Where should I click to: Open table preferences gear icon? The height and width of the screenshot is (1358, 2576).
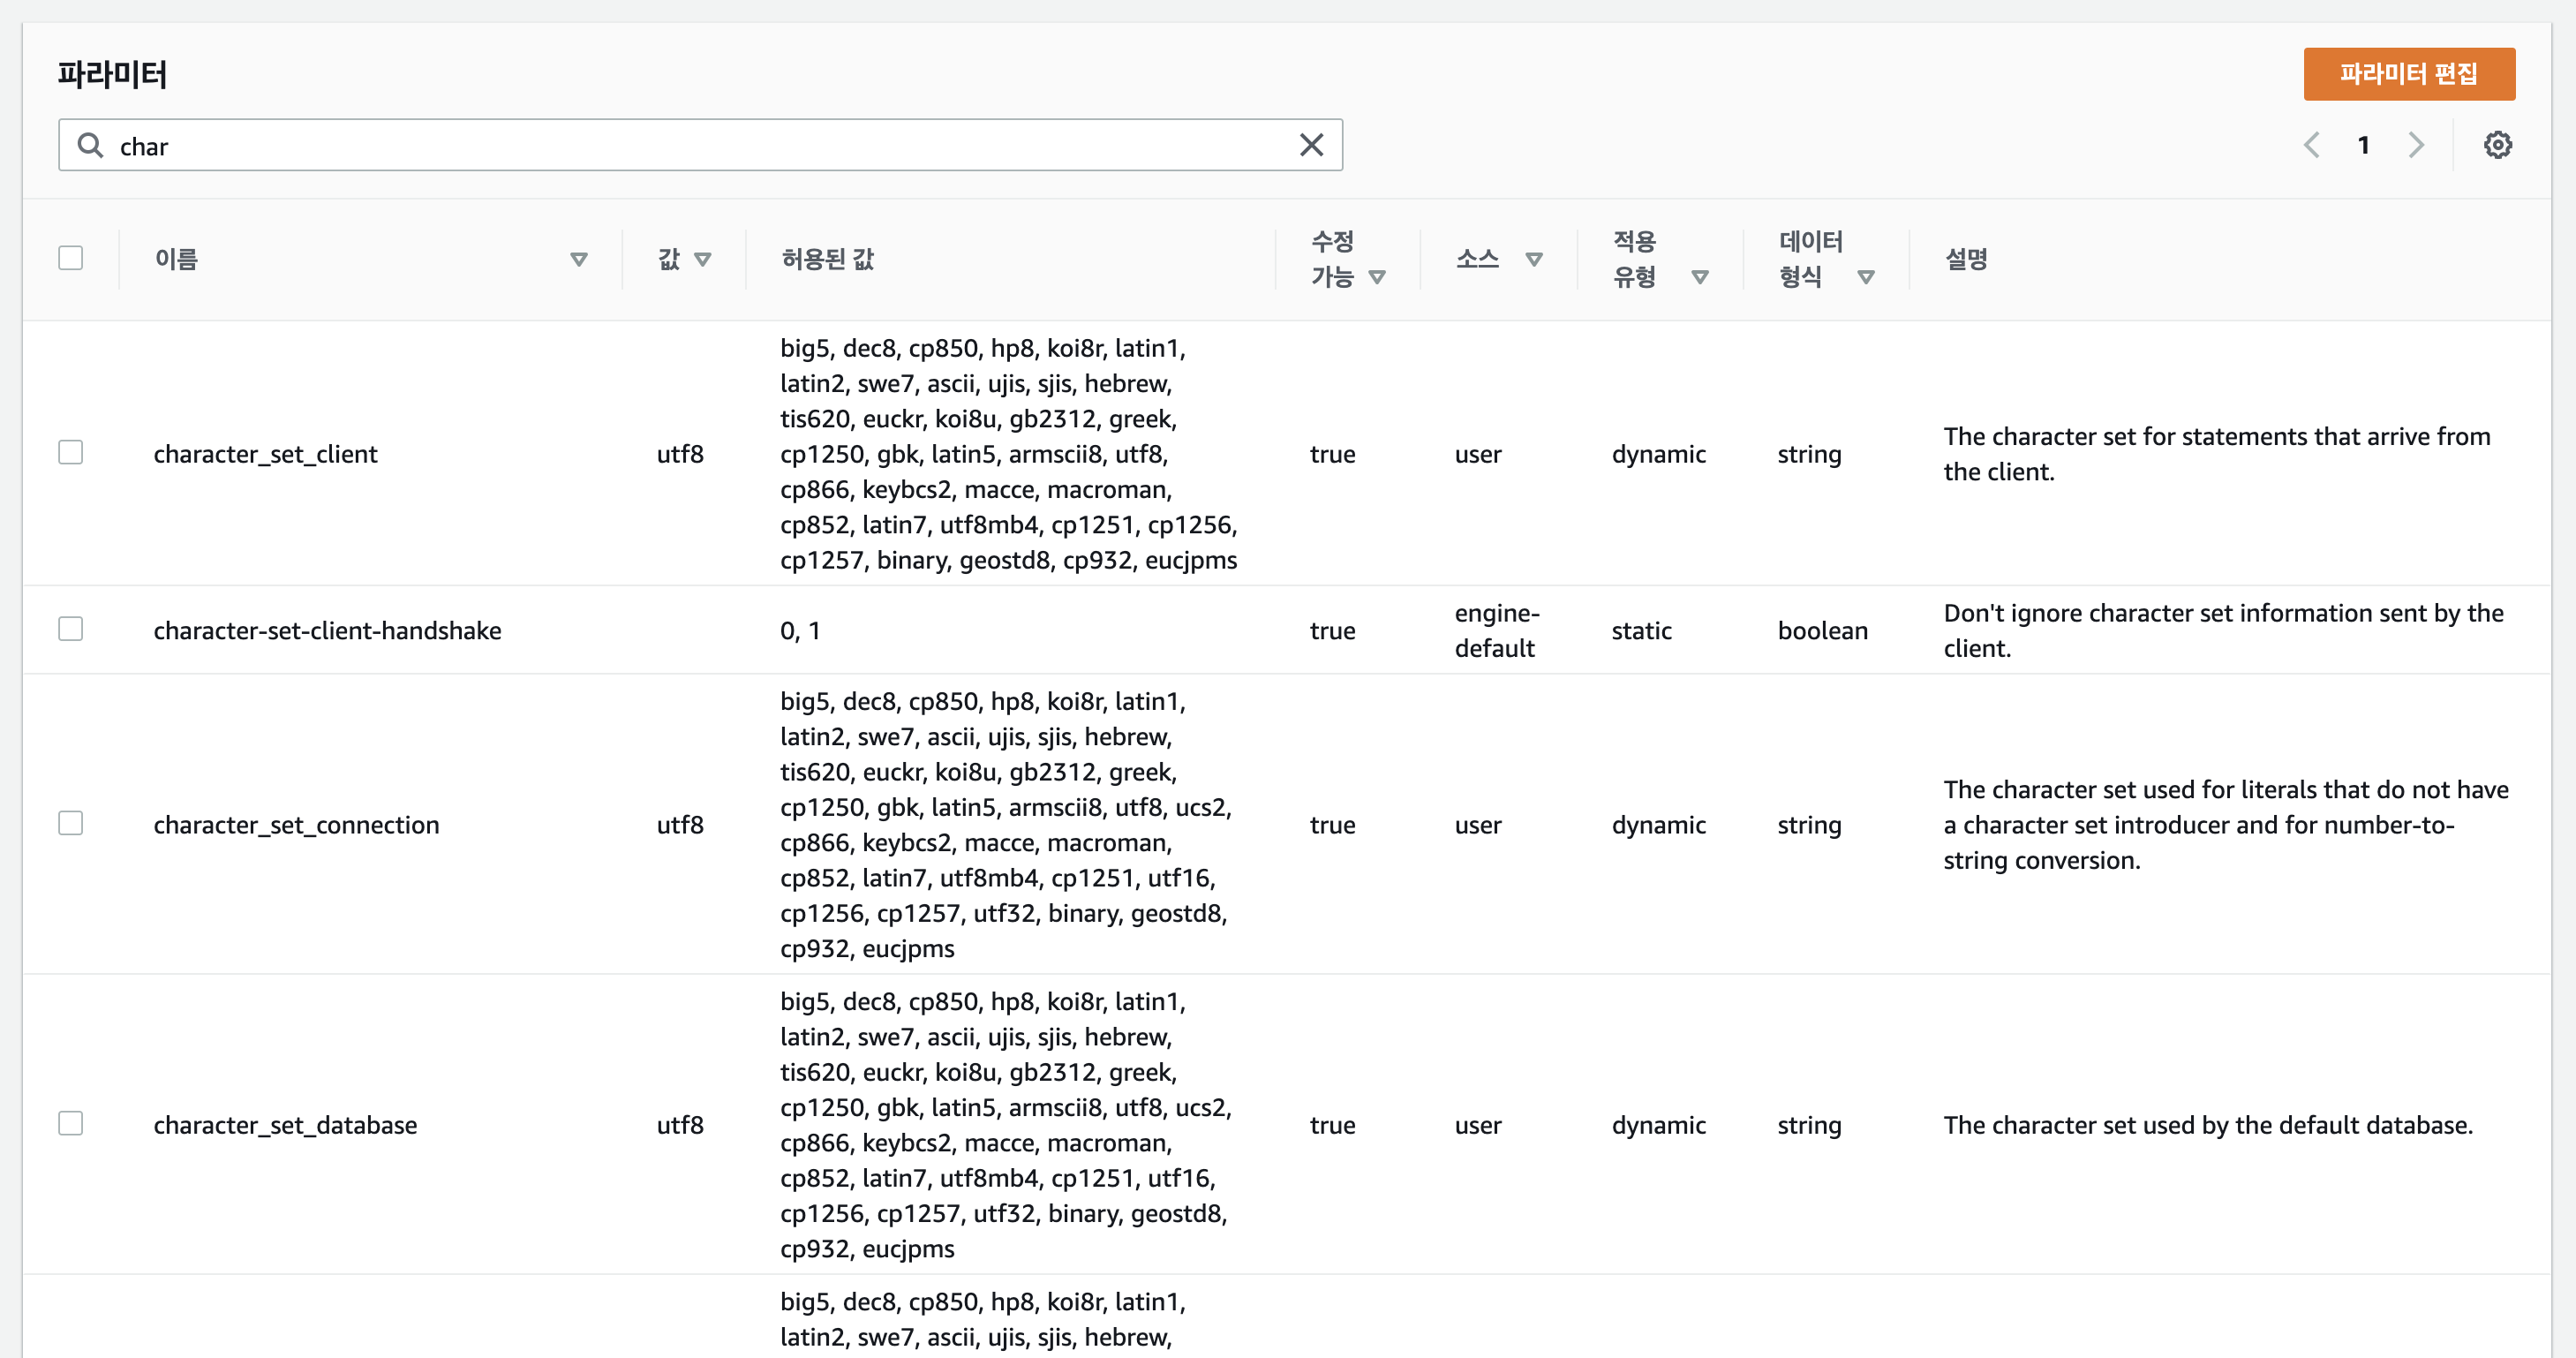coord(2497,146)
